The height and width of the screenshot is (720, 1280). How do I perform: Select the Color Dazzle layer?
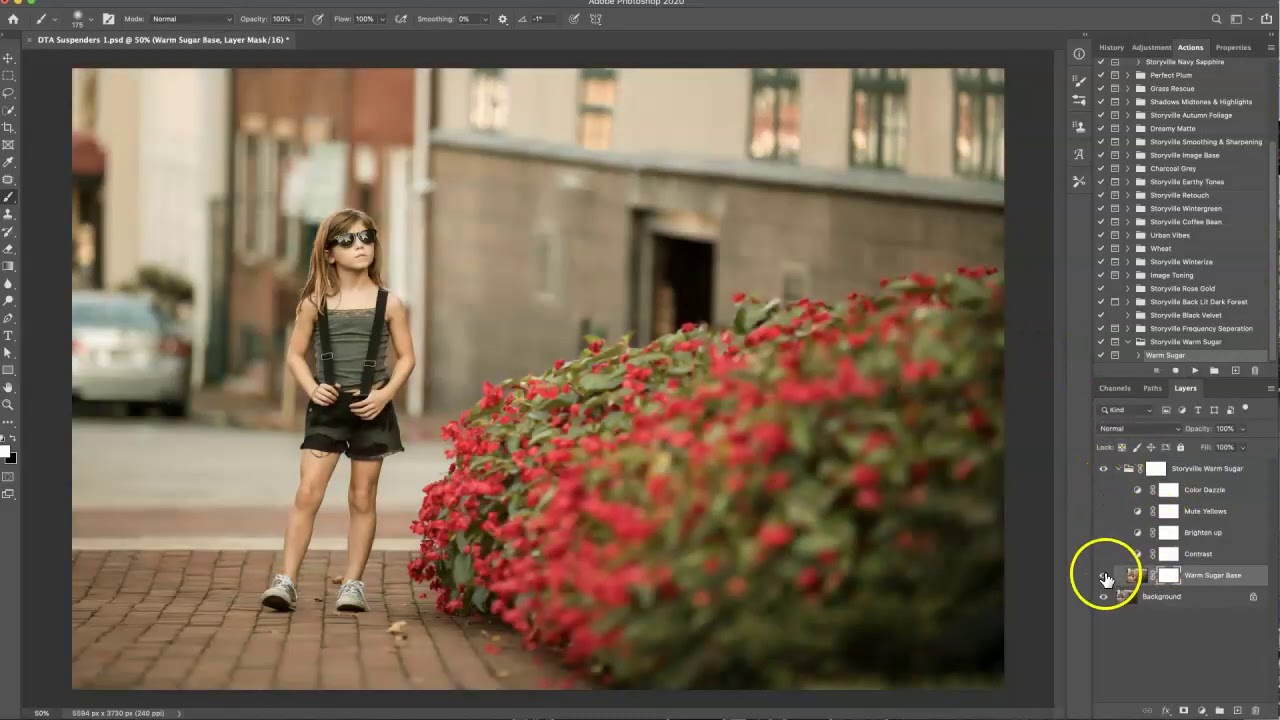(x=1204, y=490)
